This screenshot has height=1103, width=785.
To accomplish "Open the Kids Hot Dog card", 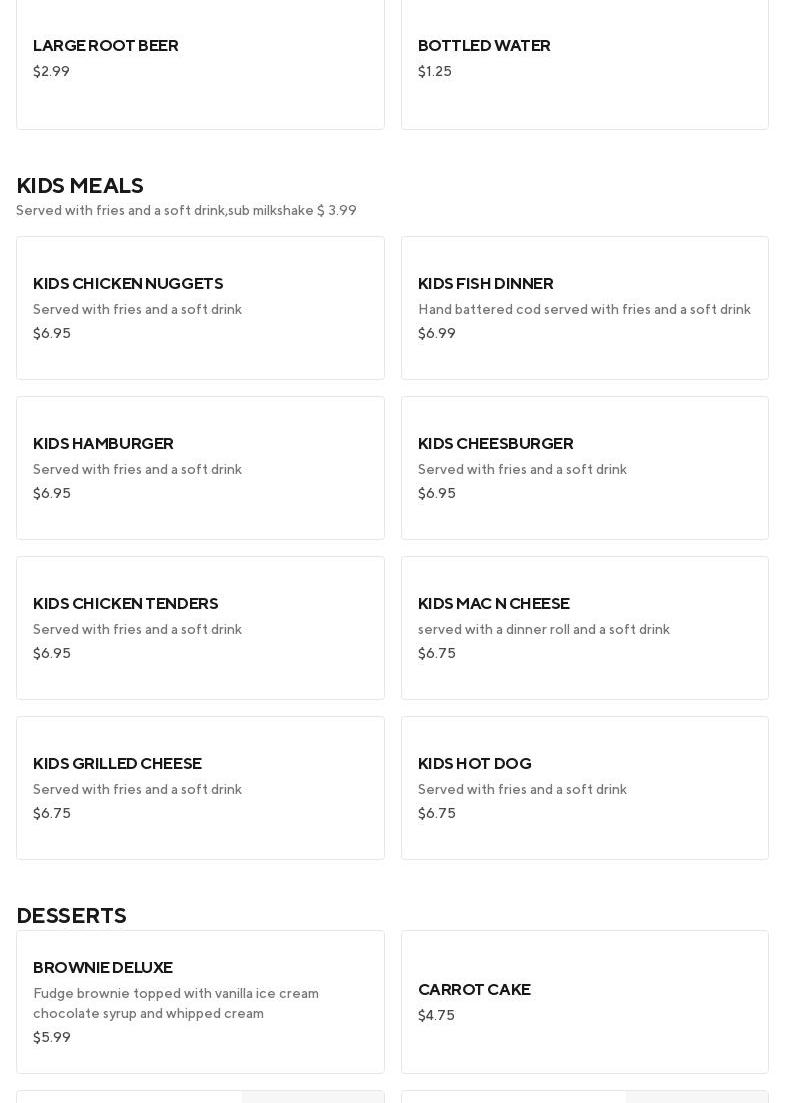I will (584, 788).
